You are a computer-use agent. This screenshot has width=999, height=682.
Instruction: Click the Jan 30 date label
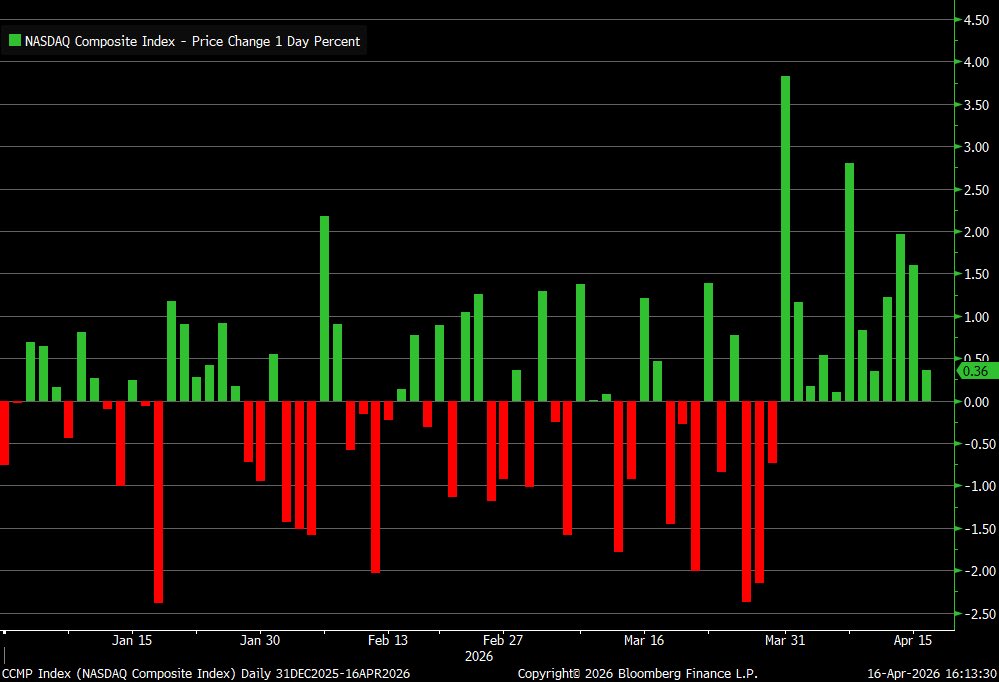[260, 640]
